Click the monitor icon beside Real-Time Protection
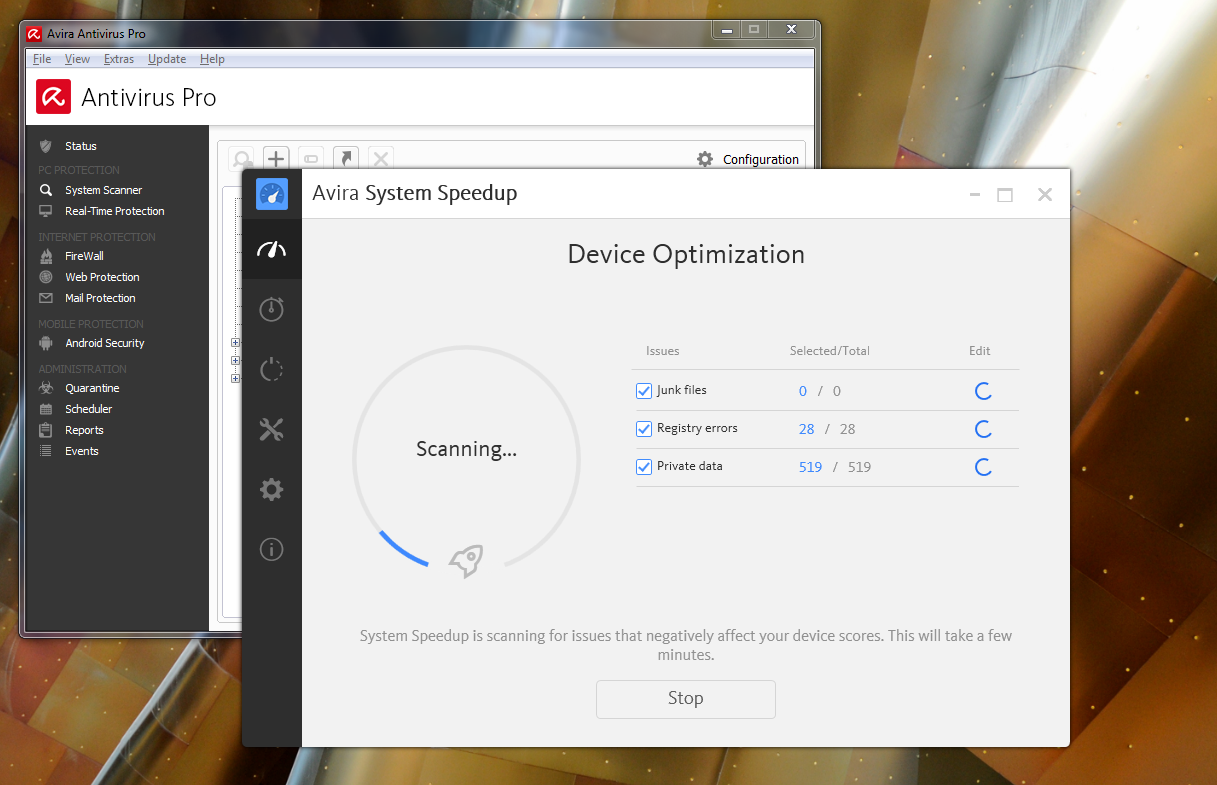 pos(45,211)
